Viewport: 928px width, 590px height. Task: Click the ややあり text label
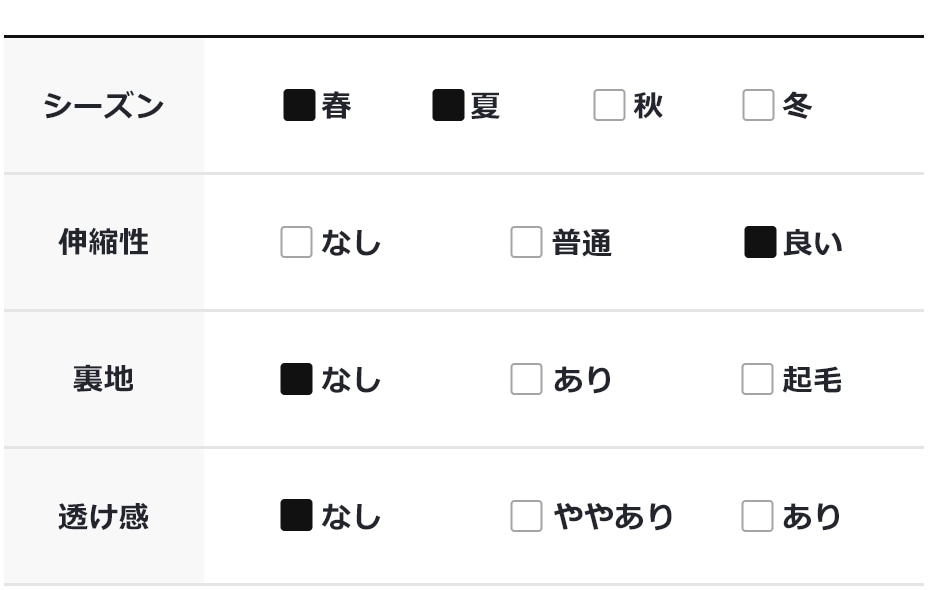pyautogui.click(x=613, y=517)
